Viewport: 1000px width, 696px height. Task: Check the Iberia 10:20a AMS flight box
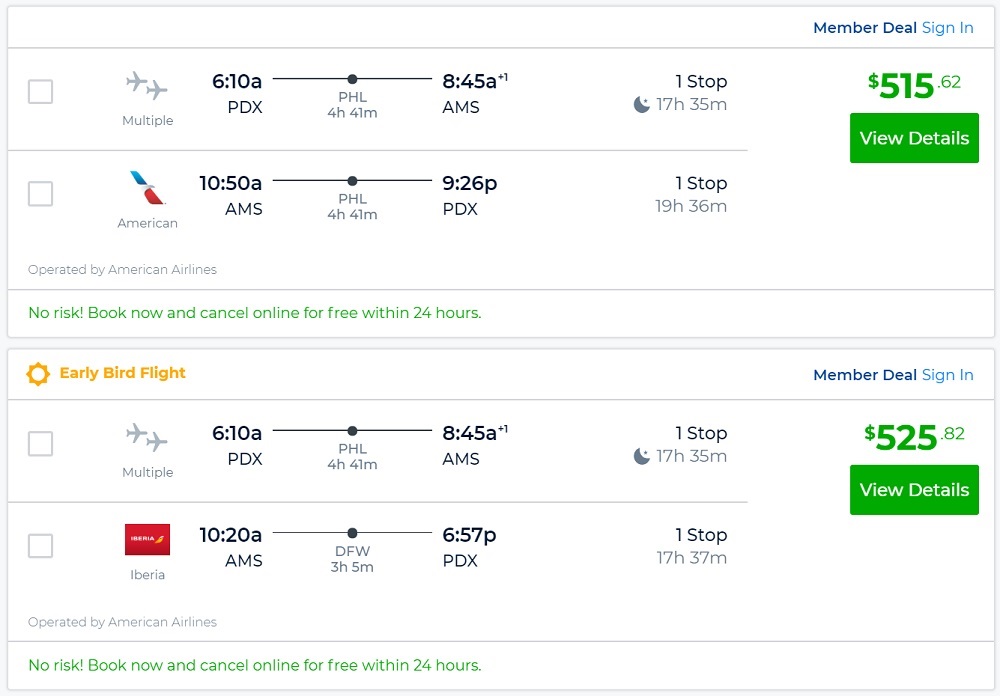click(x=40, y=546)
